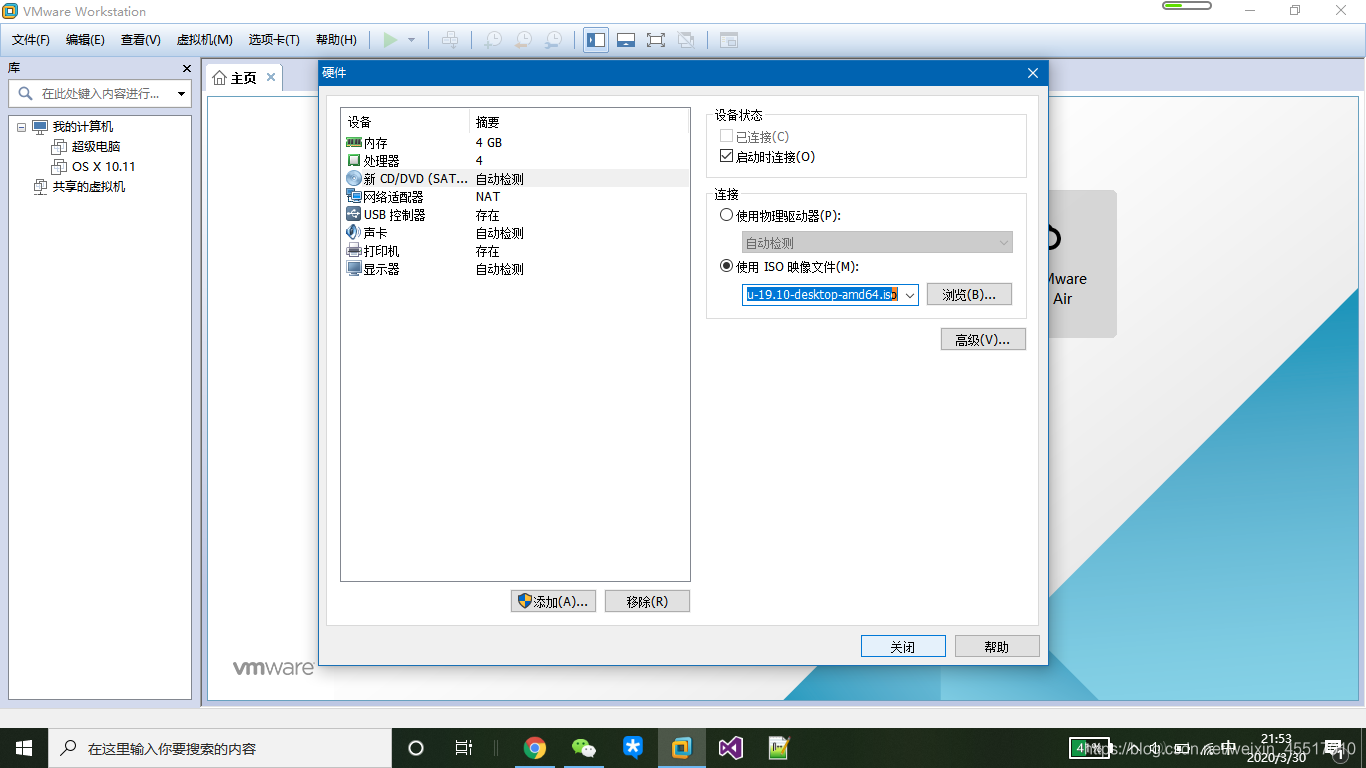Open the View menu
The width and height of the screenshot is (1366, 768).
coord(141,40)
